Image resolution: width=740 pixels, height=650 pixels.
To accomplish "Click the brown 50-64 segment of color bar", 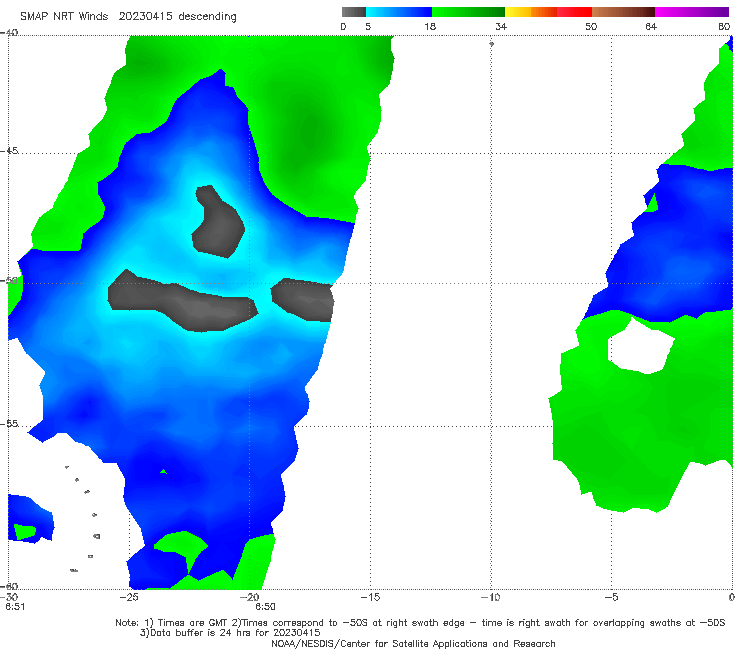I will click(x=623, y=12).
